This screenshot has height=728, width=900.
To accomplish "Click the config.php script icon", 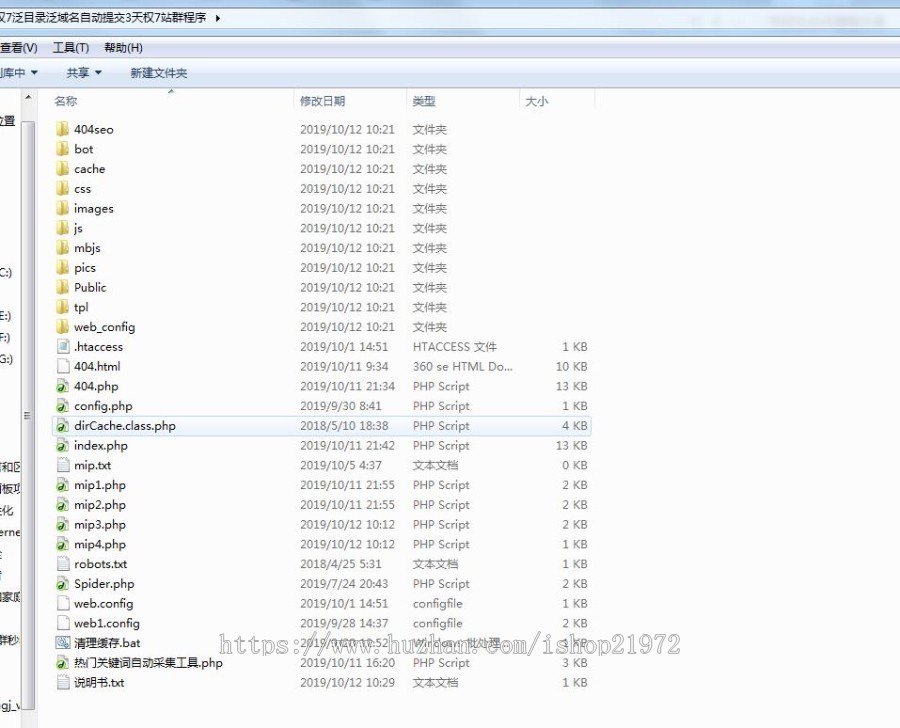I will [x=63, y=406].
